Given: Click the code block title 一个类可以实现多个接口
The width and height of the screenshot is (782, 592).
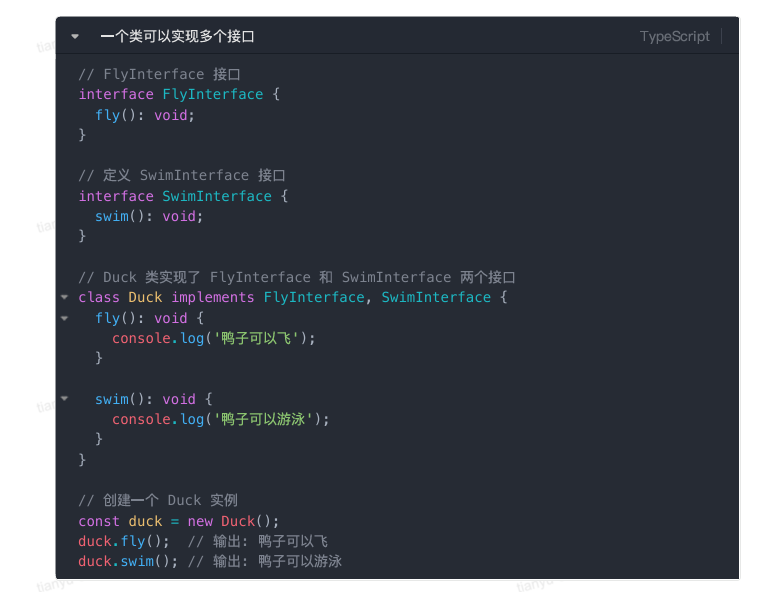Looking at the screenshot, I should [178, 36].
